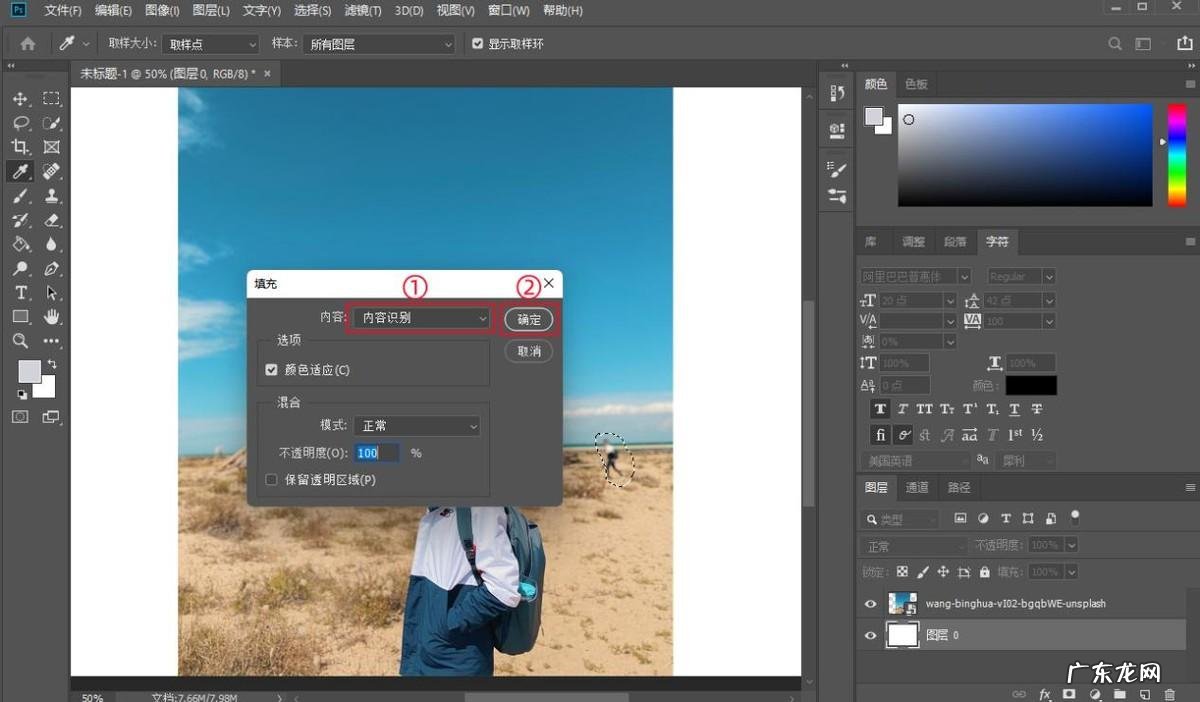Image resolution: width=1200 pixels, height=702 pixels.
Task: Toggle the 颜色适应 checkbox
Action: 271,370
